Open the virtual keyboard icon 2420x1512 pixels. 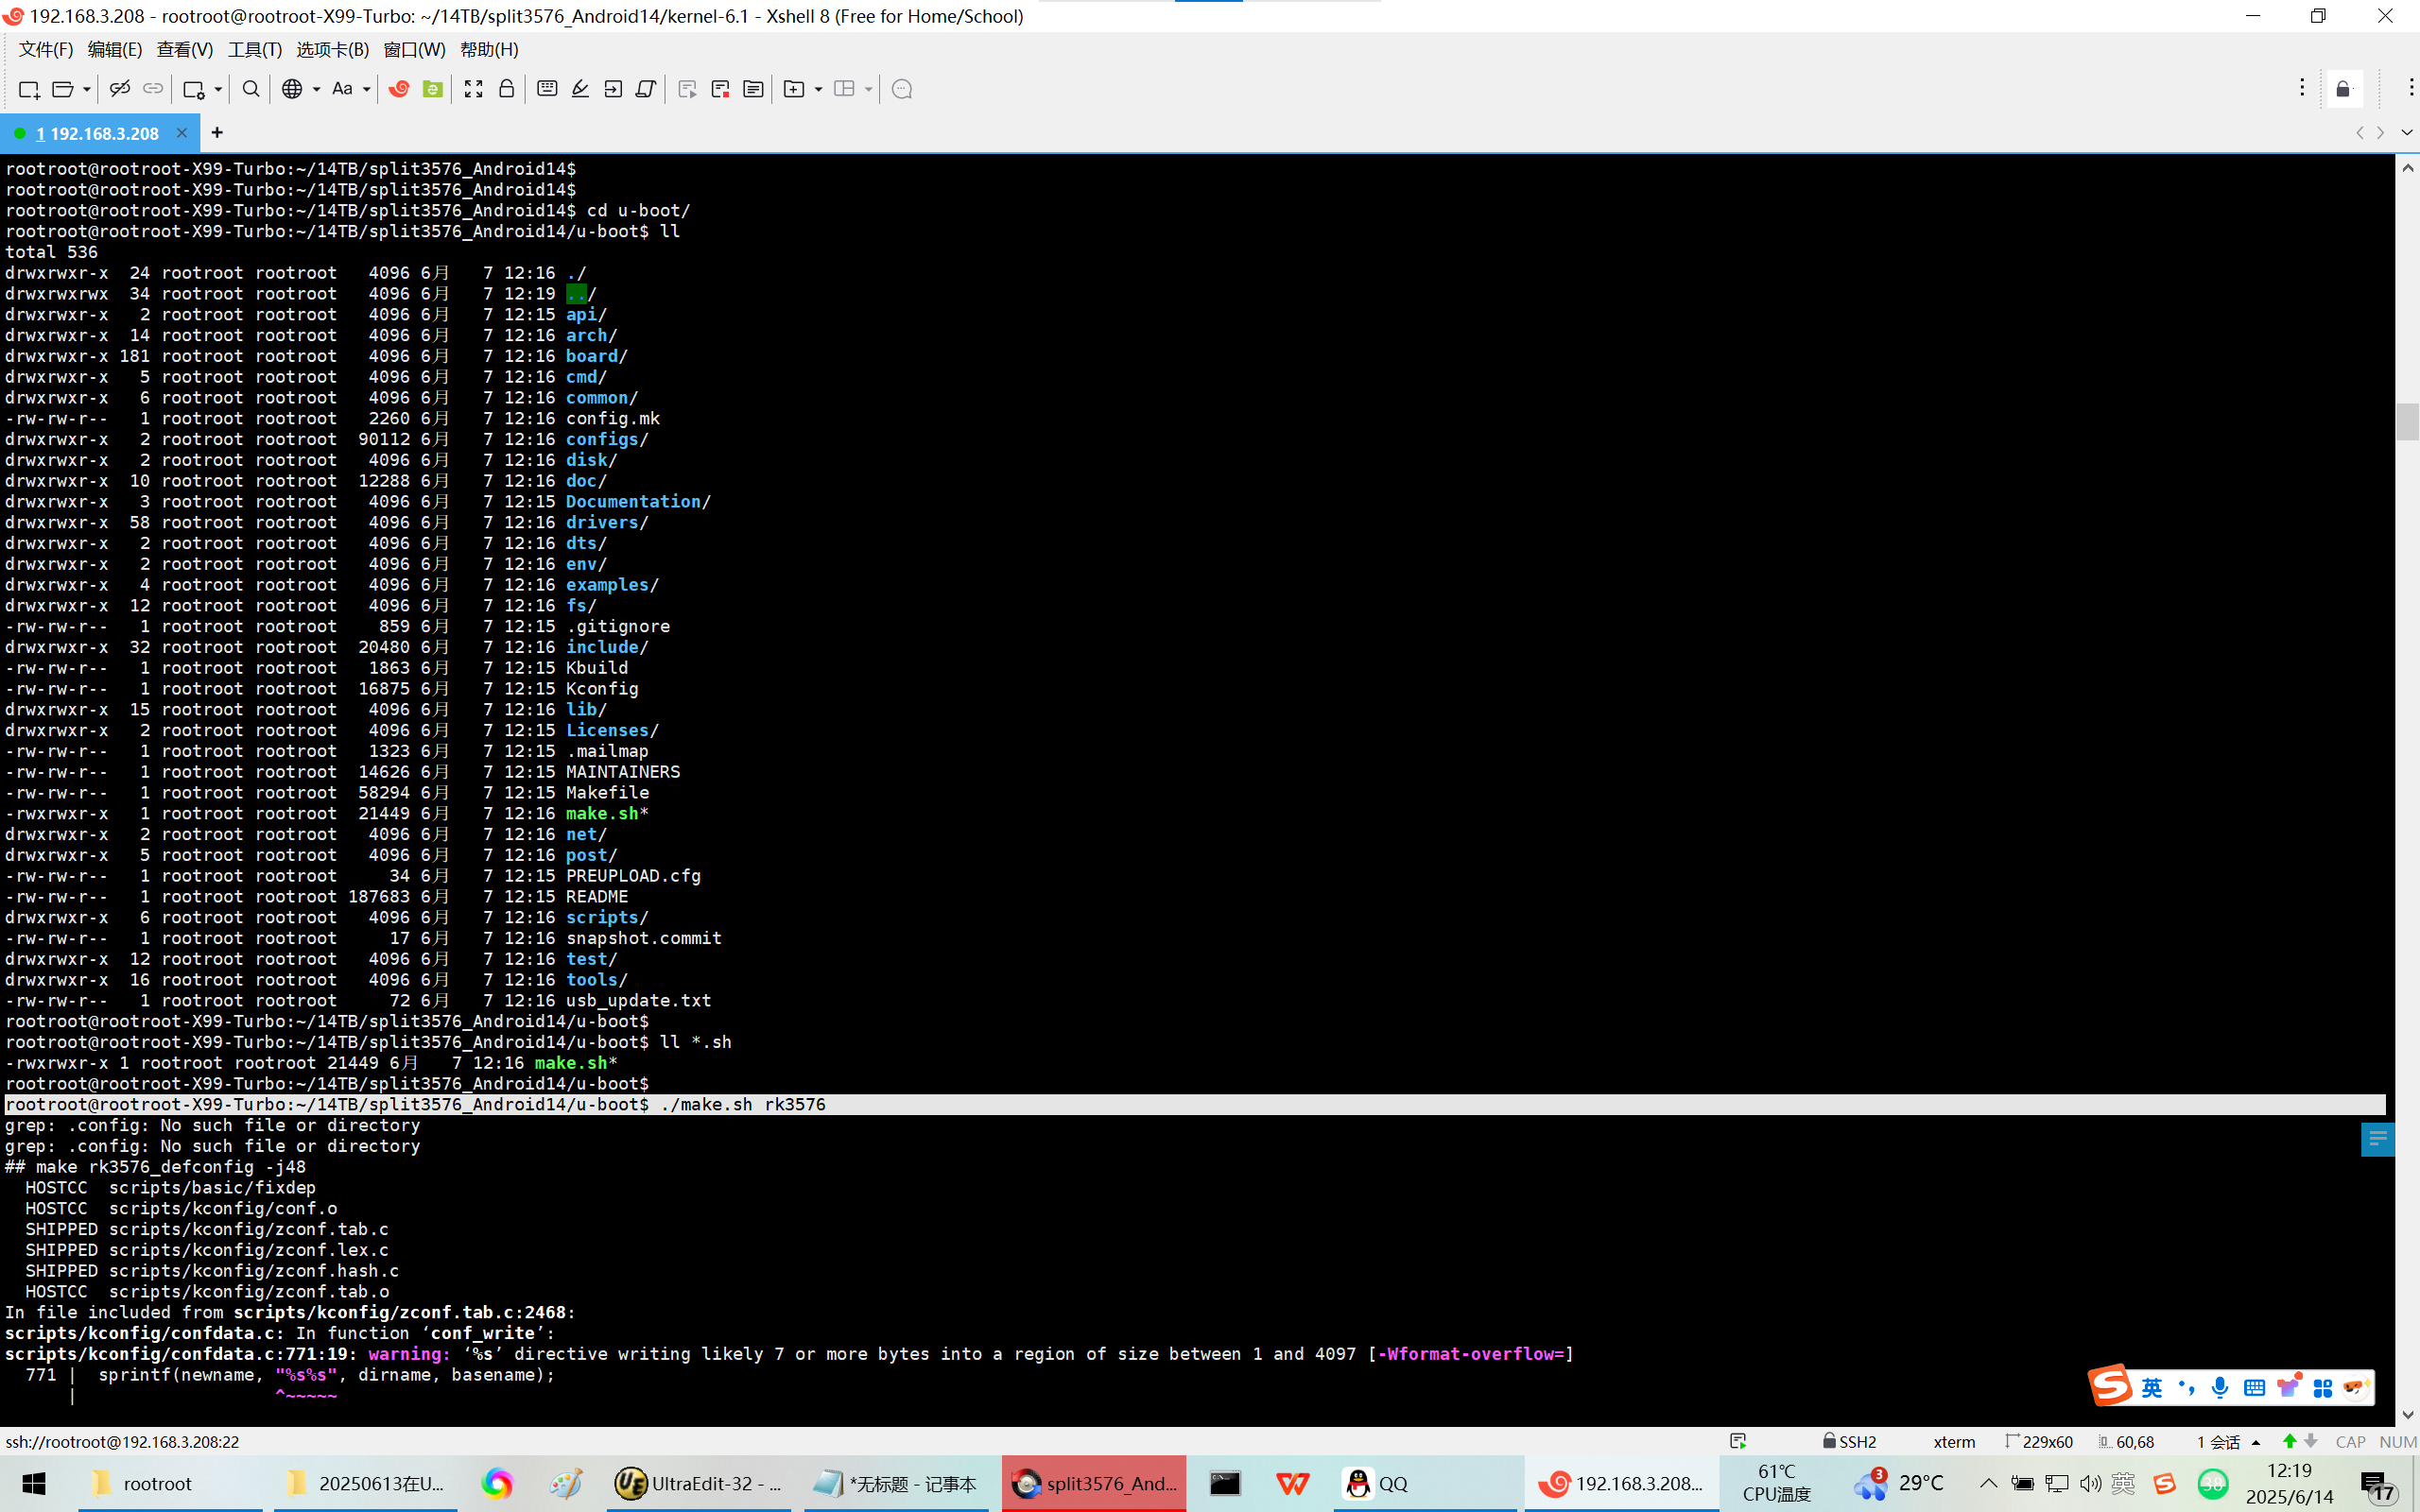(547, 89)
